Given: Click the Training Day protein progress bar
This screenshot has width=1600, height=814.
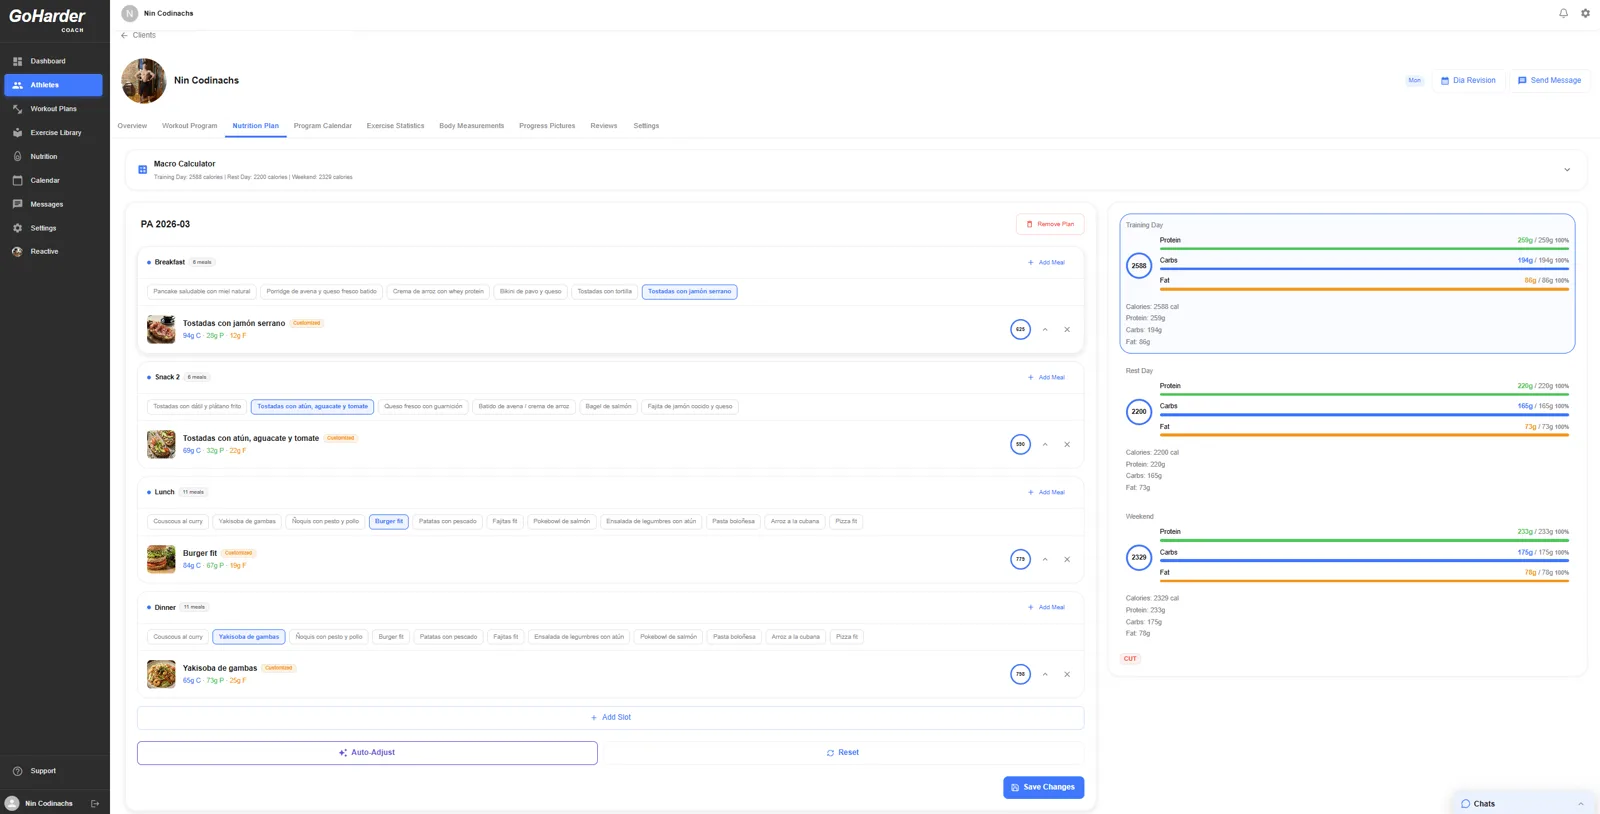Looking at the screenshot, I should click(x=1364, y=249).
